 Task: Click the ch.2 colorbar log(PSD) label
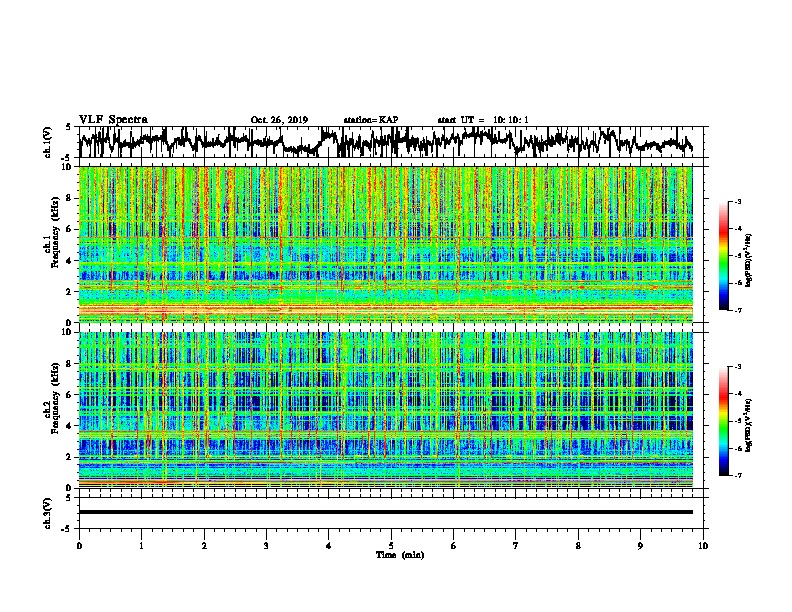748,424
